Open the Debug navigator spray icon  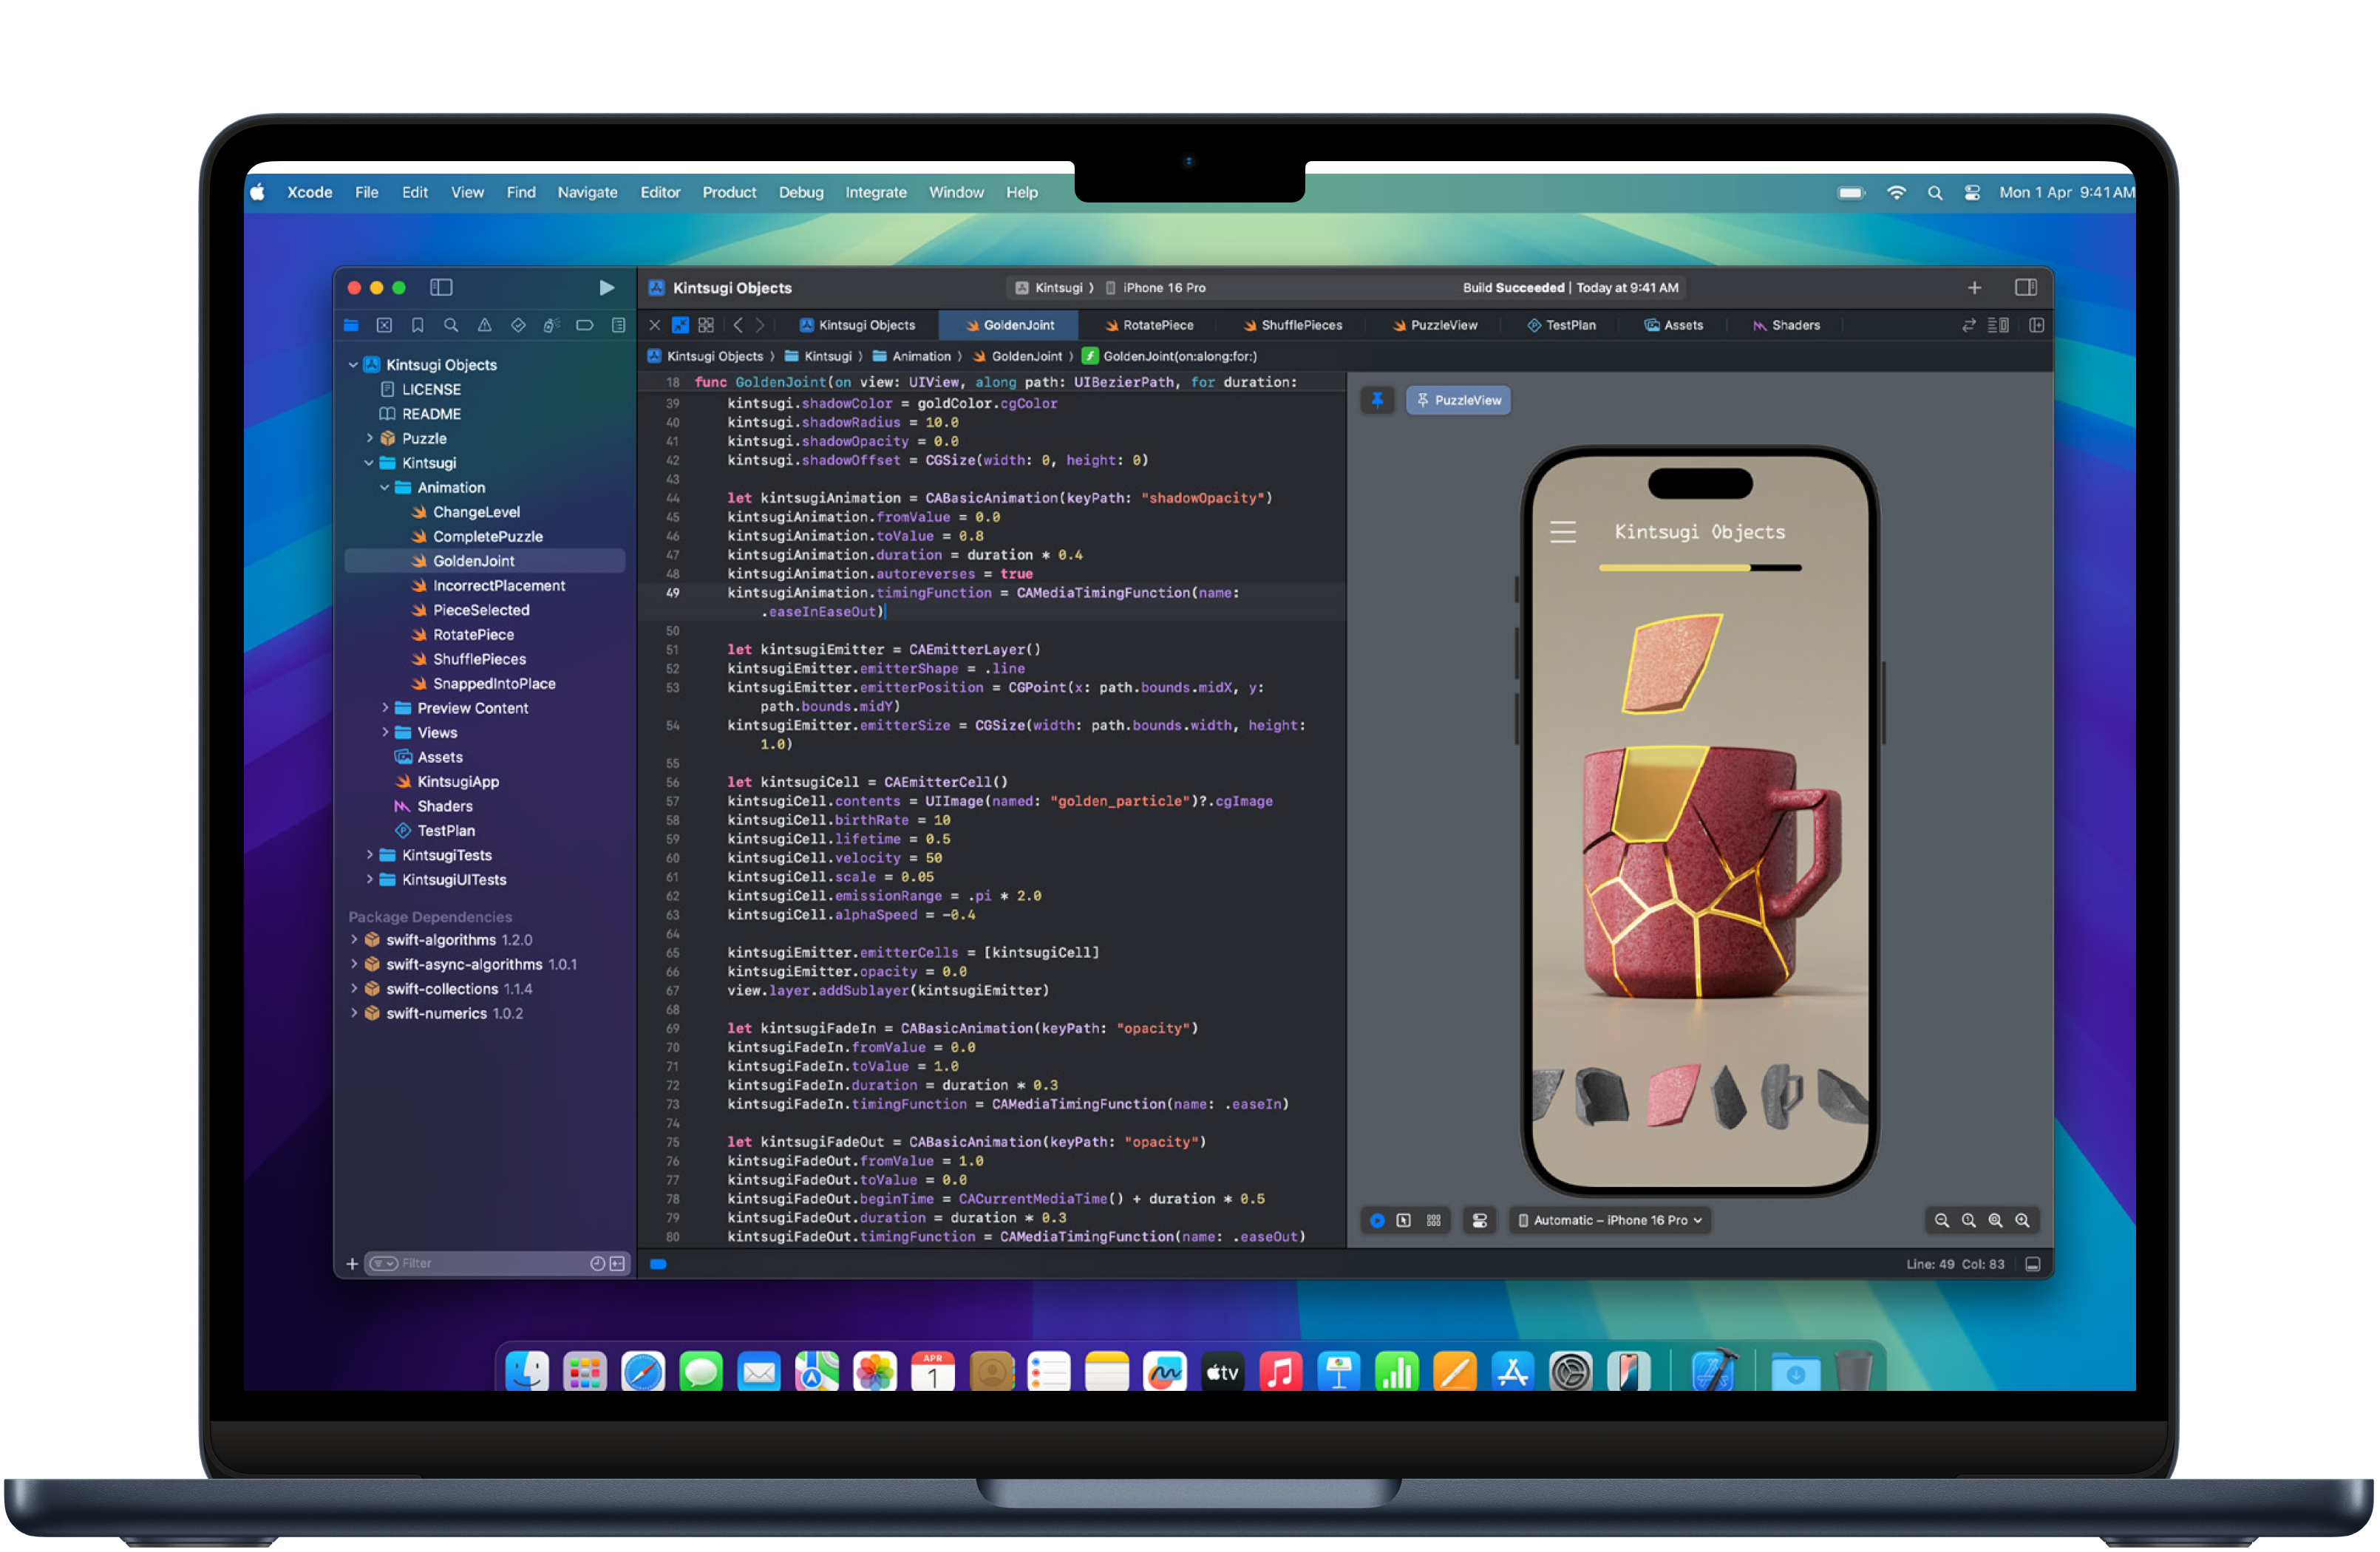pos(551,325)
